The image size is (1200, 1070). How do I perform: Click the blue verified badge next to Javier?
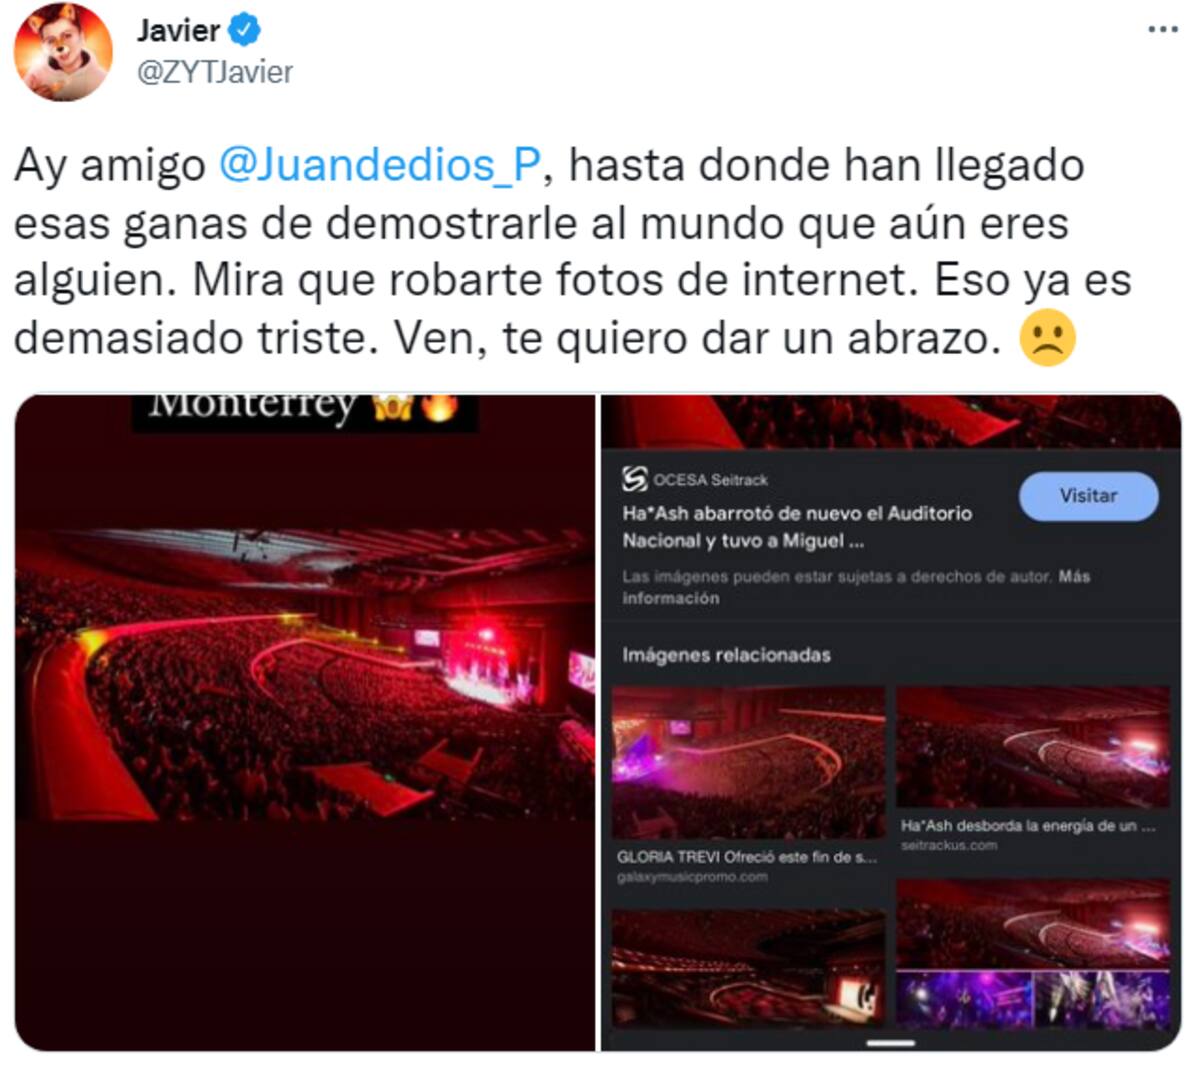pyautogui.click(x=245, y=31)
